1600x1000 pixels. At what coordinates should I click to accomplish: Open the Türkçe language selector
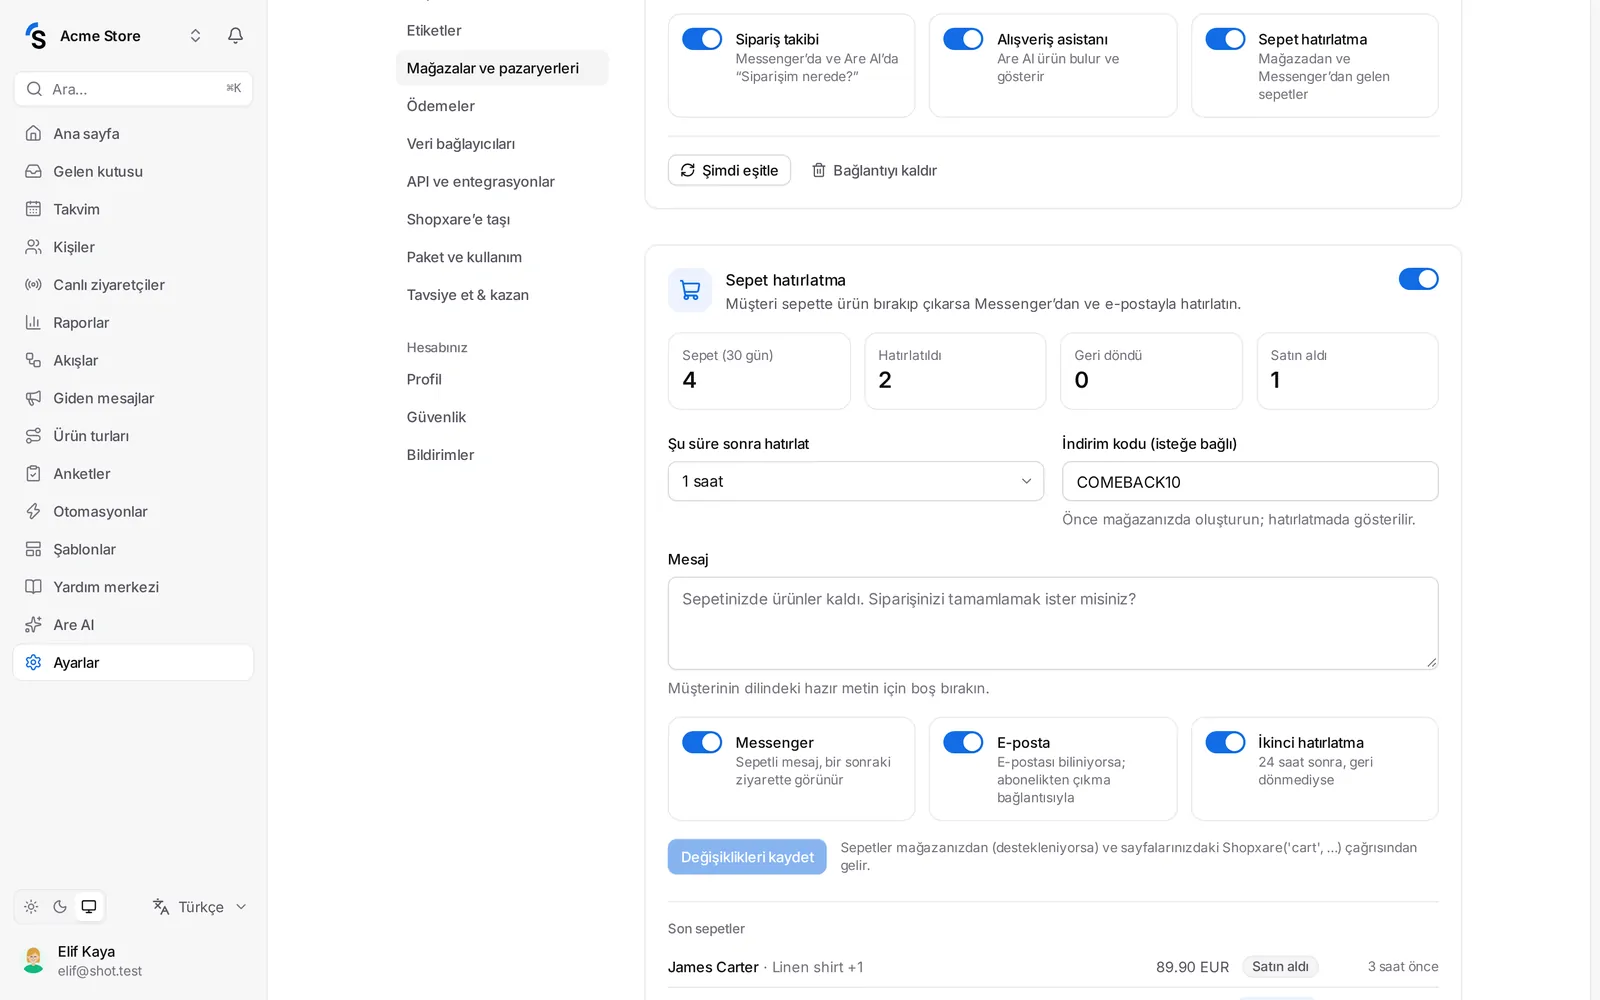pyautogui.click(x=199, y=907)
